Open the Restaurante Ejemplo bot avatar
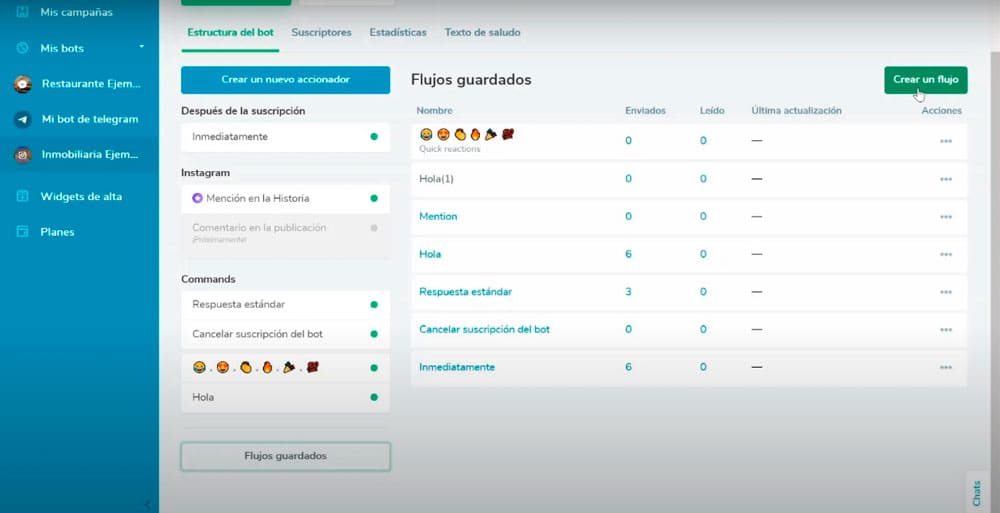This screenshot has width=1000, height=513. click(22, 84)
